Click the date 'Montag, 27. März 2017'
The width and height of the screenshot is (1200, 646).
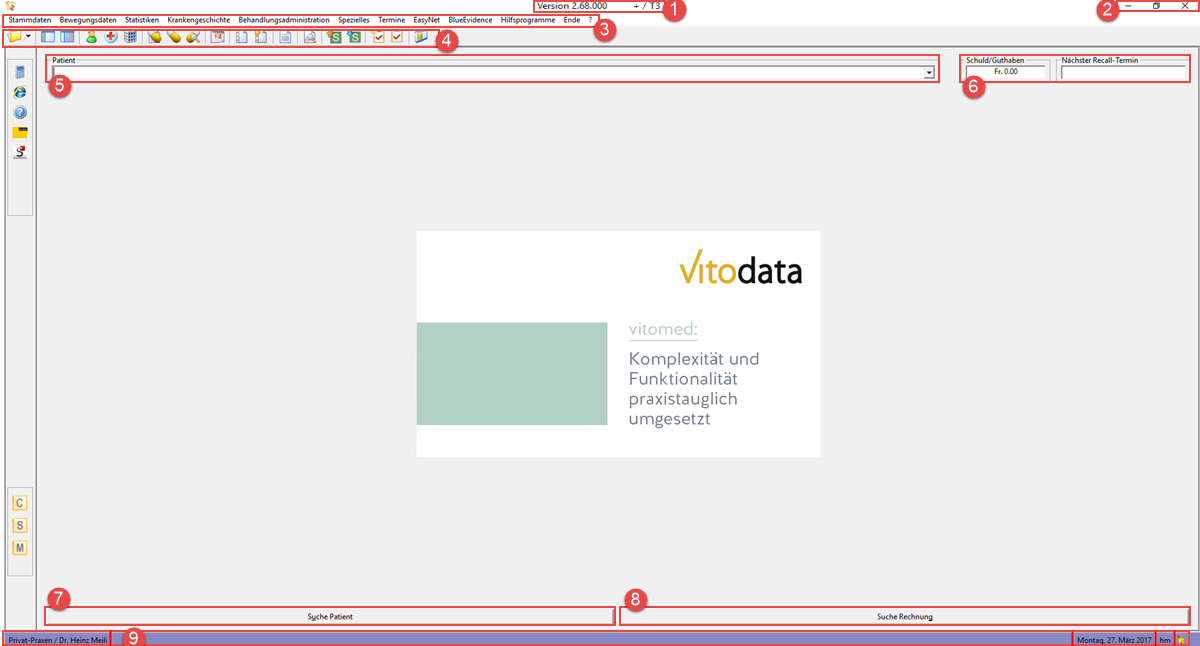(x=1114, y=639)
